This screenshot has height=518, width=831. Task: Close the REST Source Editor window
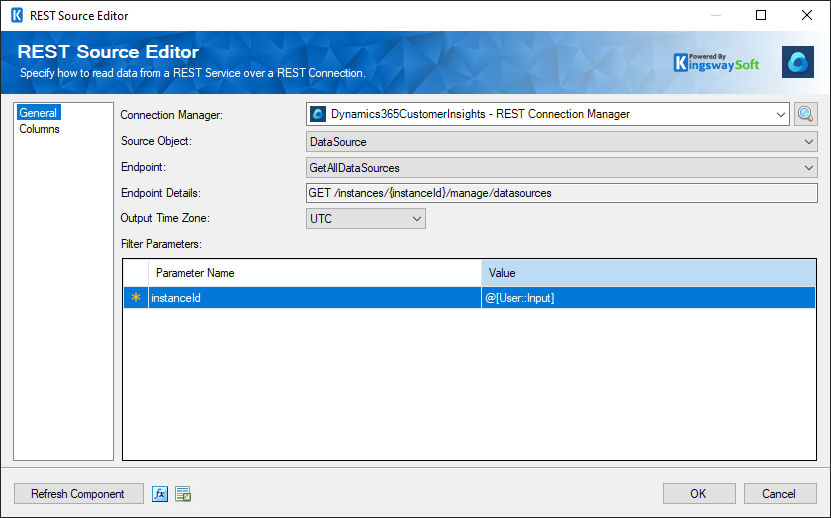(x=807, y=15)
